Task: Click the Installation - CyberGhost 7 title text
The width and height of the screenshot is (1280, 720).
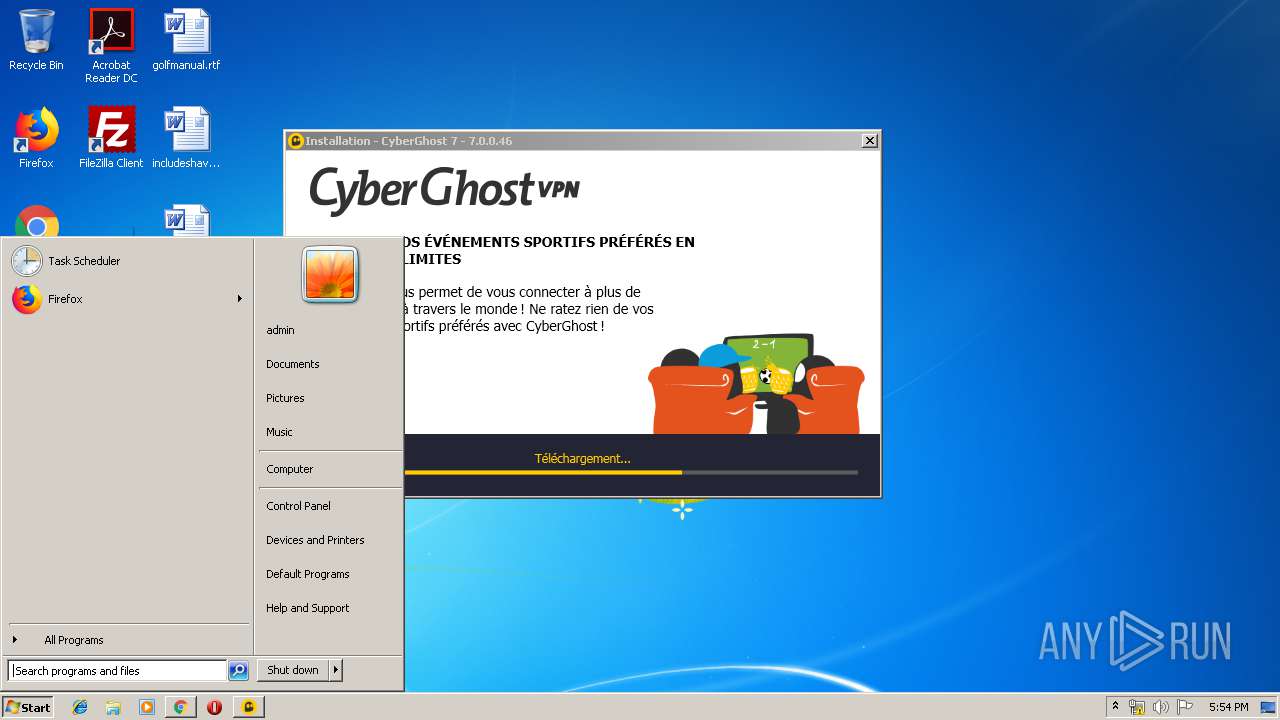Action: [x=408, y=141]
